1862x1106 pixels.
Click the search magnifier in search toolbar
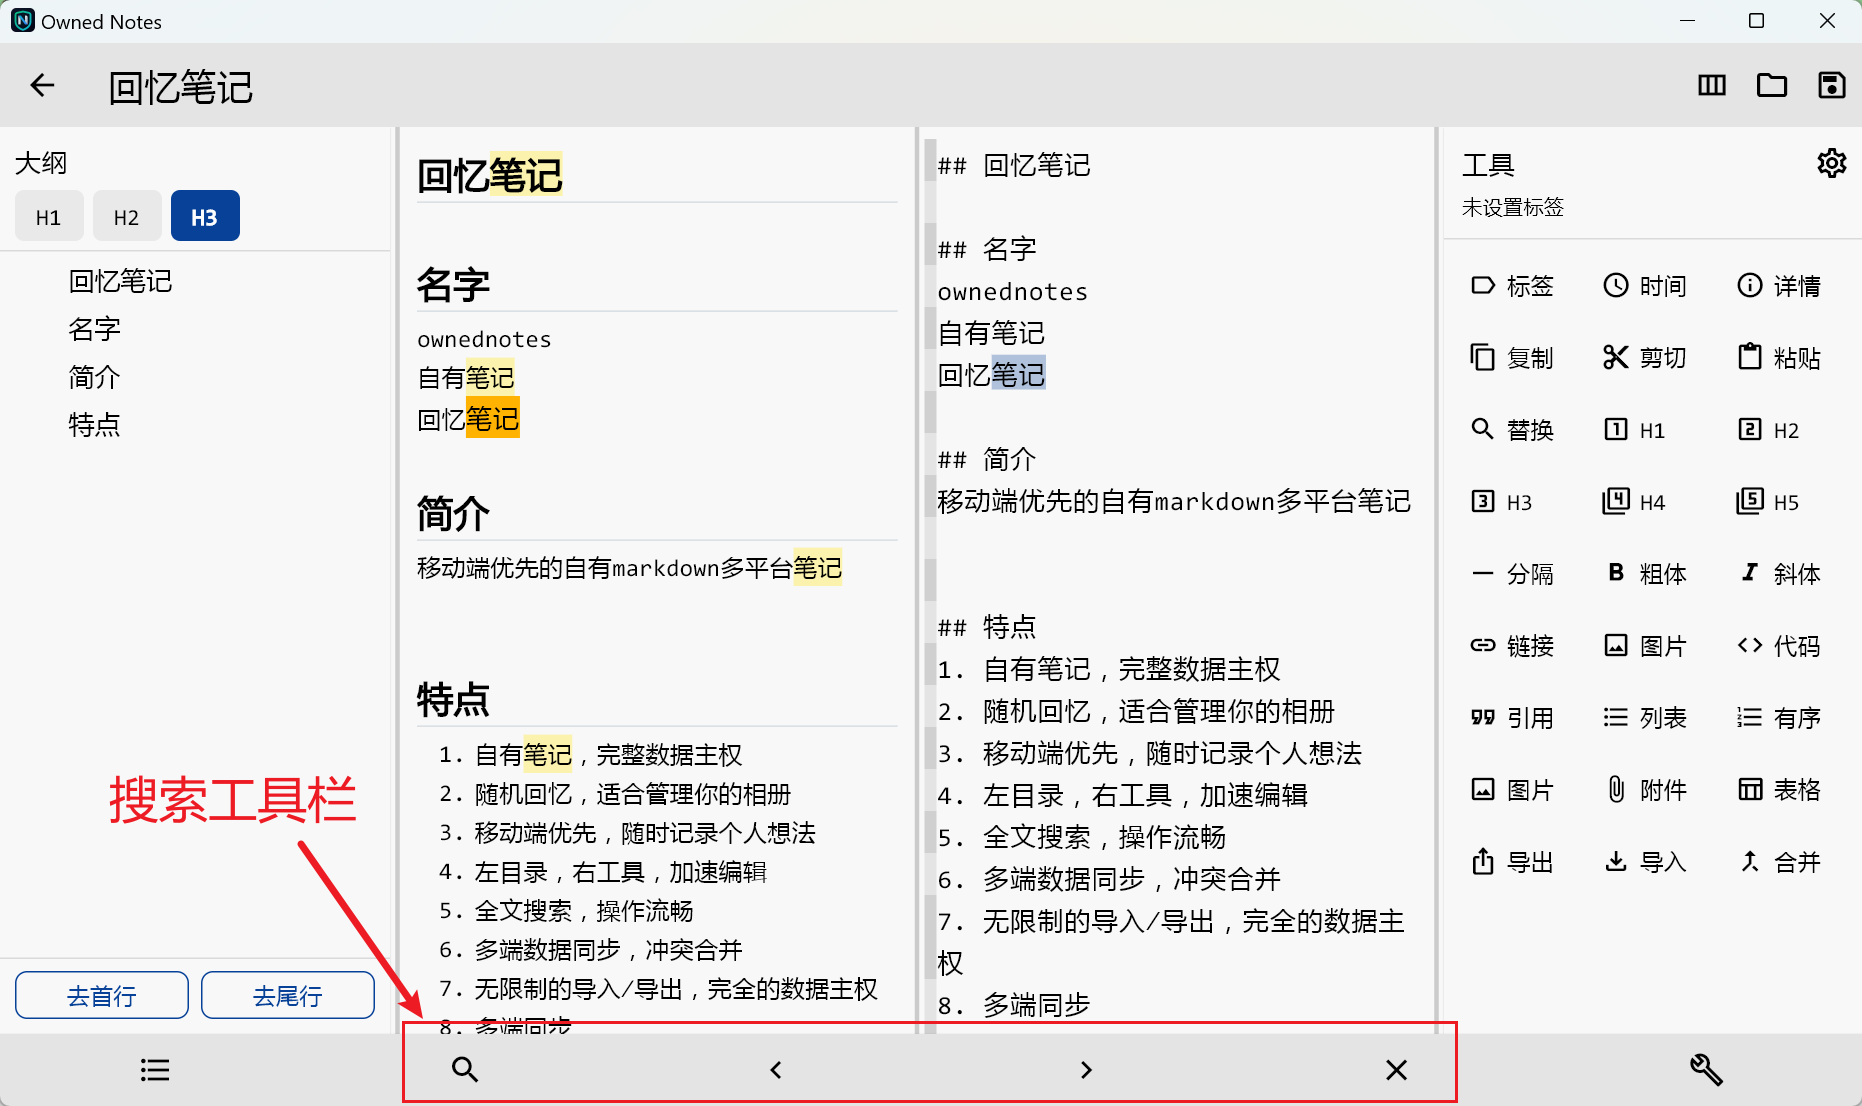click(465, 1069)
